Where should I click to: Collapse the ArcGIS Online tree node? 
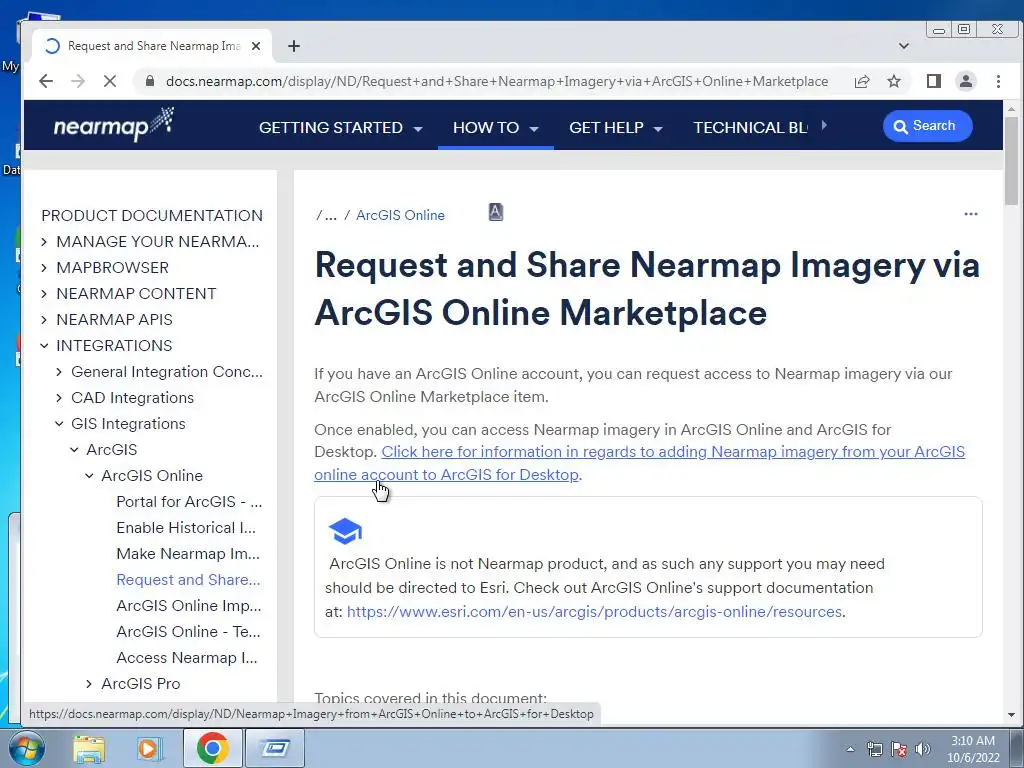pyautogui.click(x=89, y=476)
